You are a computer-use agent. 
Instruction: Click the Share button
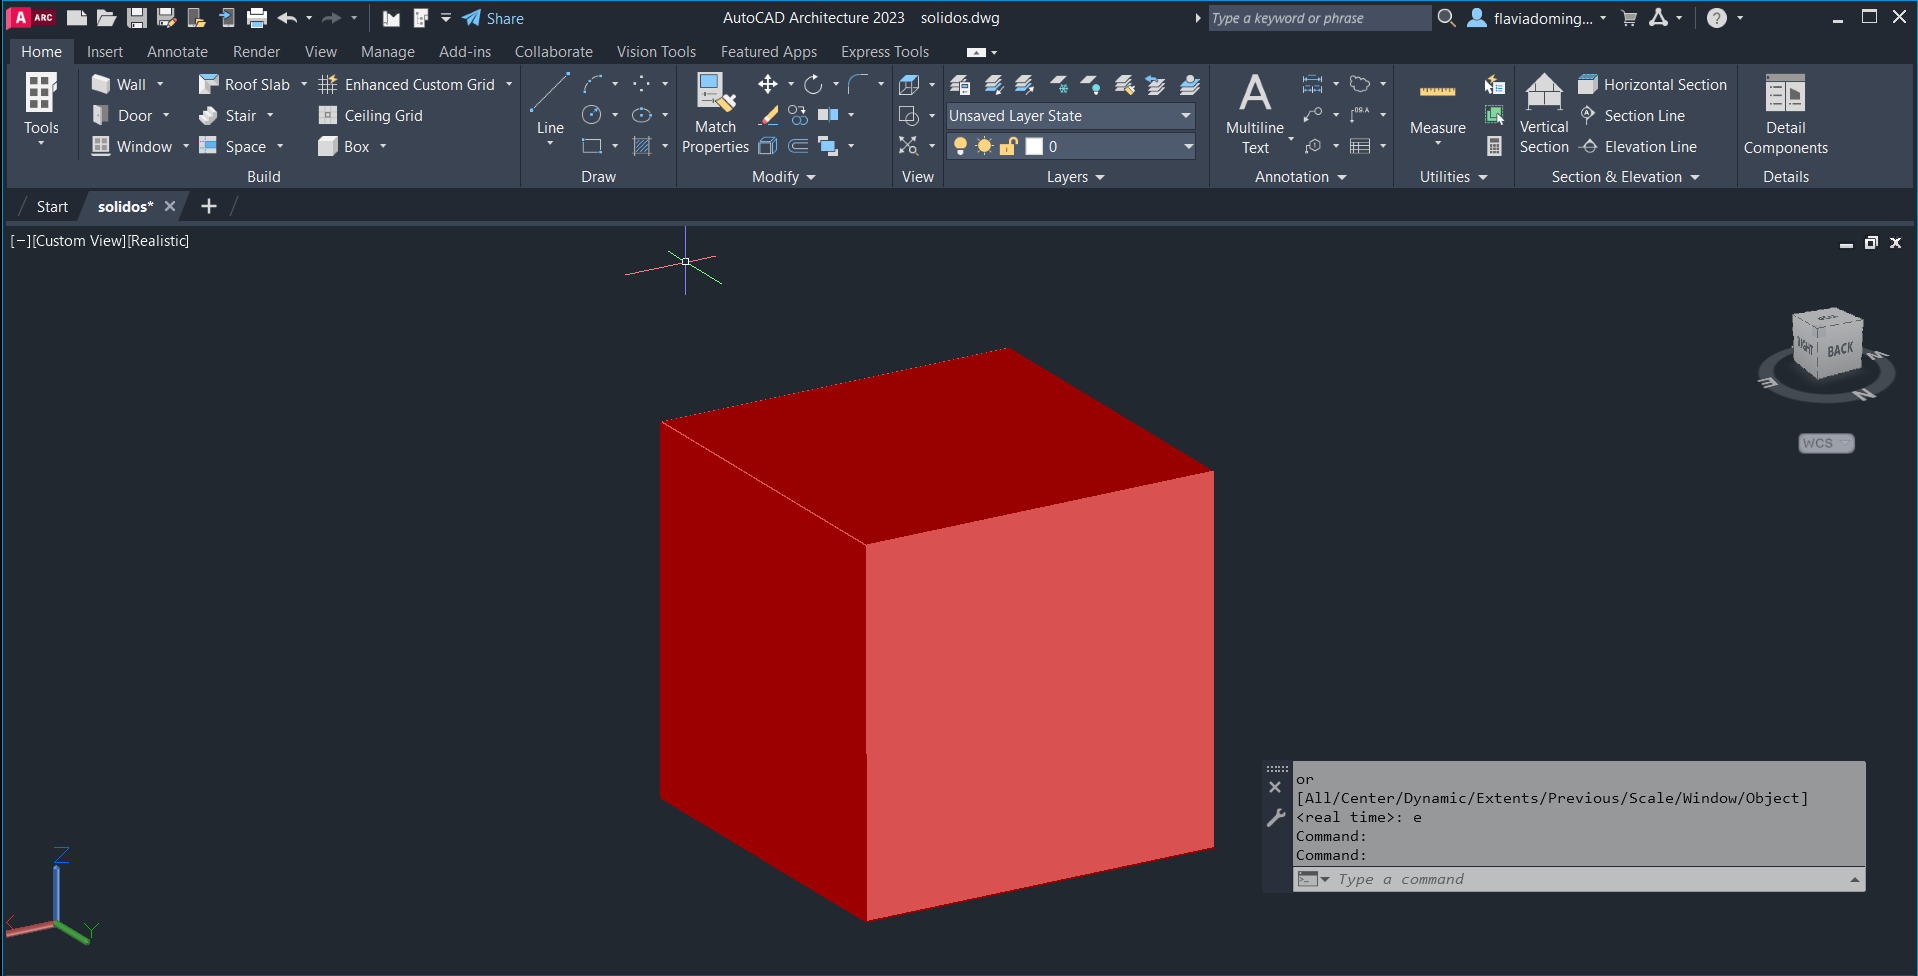click(x=493, y=18)
